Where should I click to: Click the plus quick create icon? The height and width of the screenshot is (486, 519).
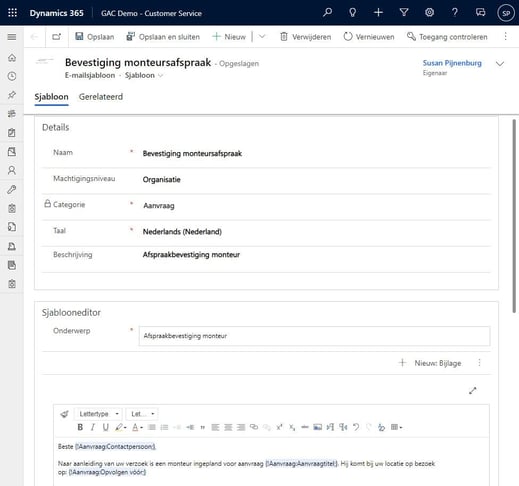378,13
